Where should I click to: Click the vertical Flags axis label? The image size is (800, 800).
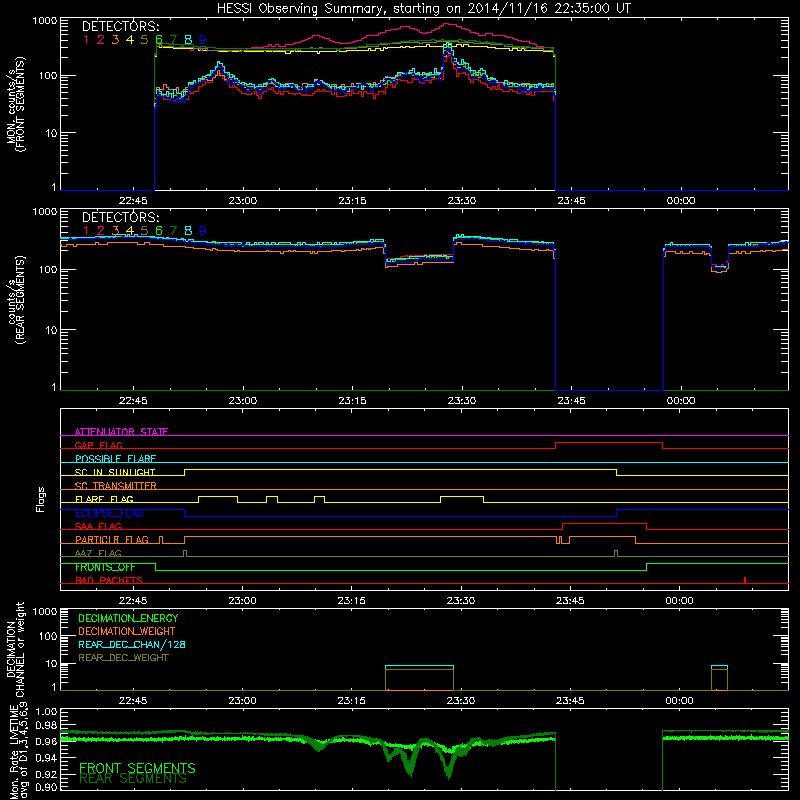(x=40, y=499)
